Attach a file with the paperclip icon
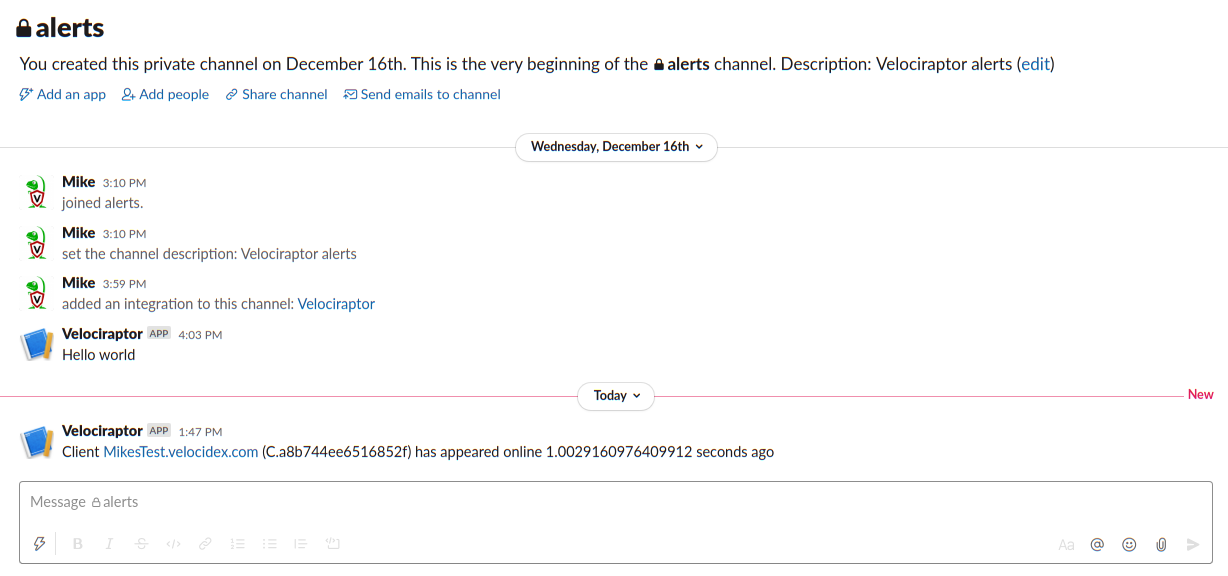Image resolution: width=1228 pixels, height=576 pixels. point(1161,545)
